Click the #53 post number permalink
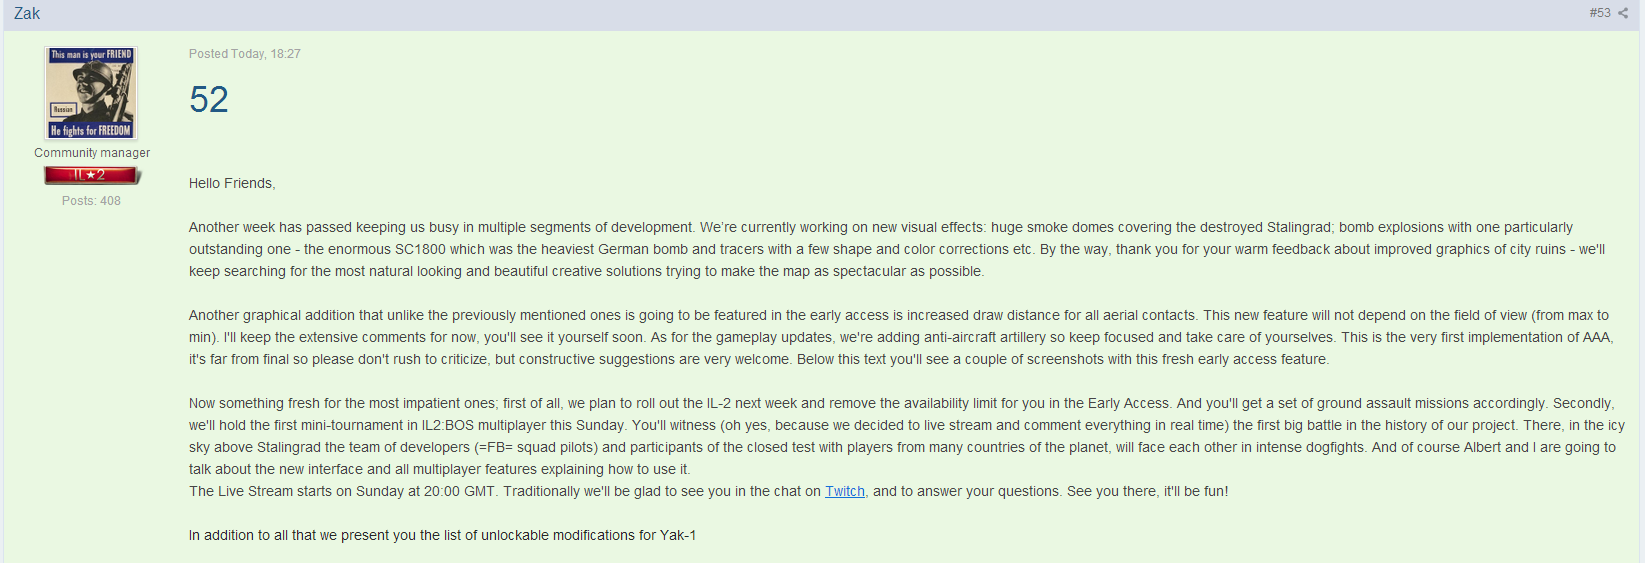Viewport: 1645px width, 563px height. pos(1600,13)
